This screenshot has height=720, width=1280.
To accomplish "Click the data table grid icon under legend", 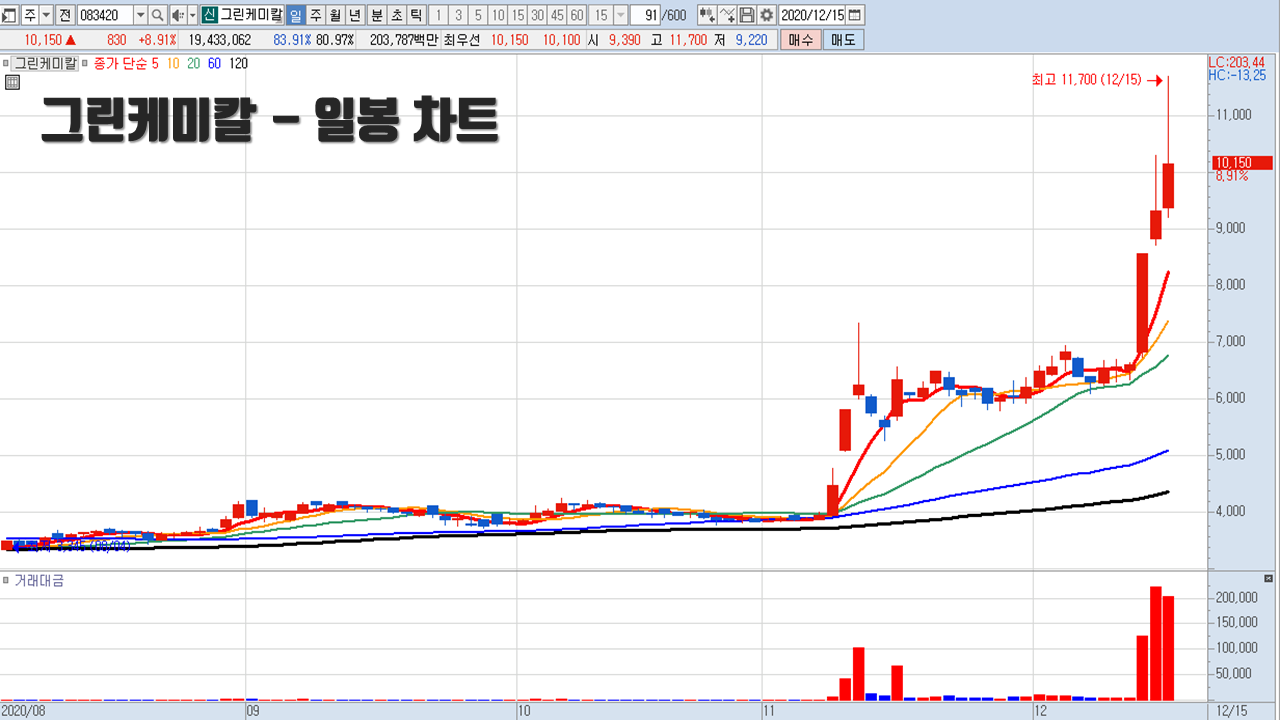I will tap(12, 83).
